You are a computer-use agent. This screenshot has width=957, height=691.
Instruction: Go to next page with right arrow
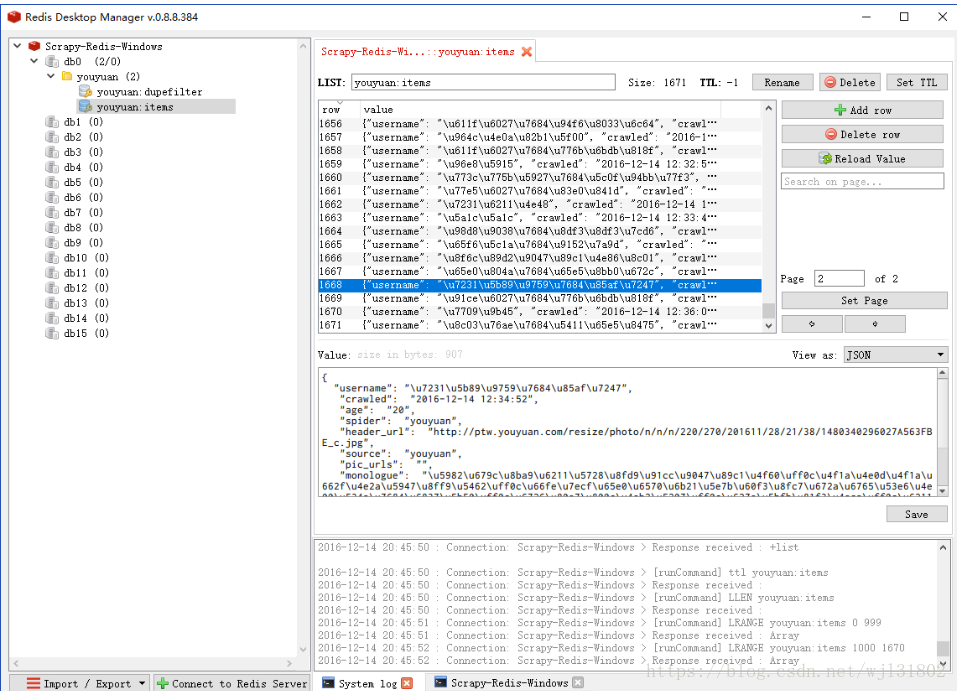[x=875, y=324]
